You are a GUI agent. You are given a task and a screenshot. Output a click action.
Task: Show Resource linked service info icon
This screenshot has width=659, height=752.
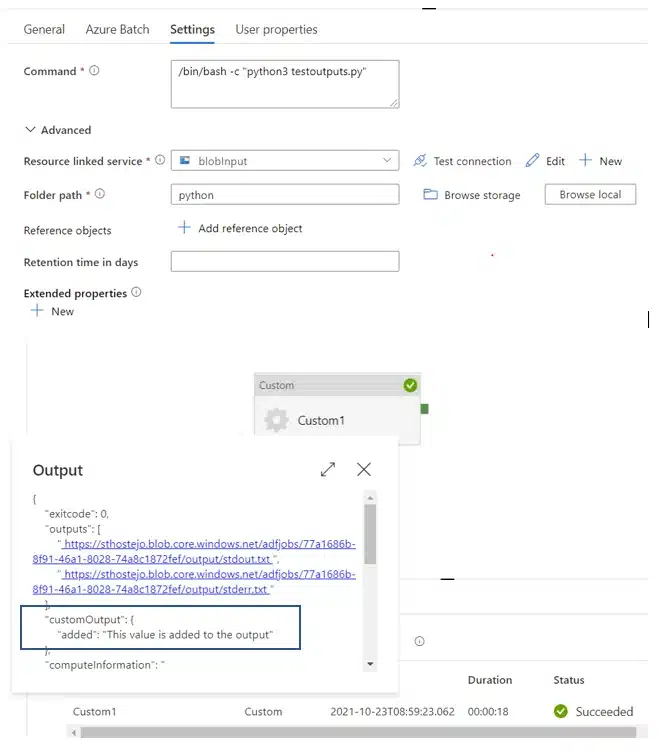[x=160, y=160]
